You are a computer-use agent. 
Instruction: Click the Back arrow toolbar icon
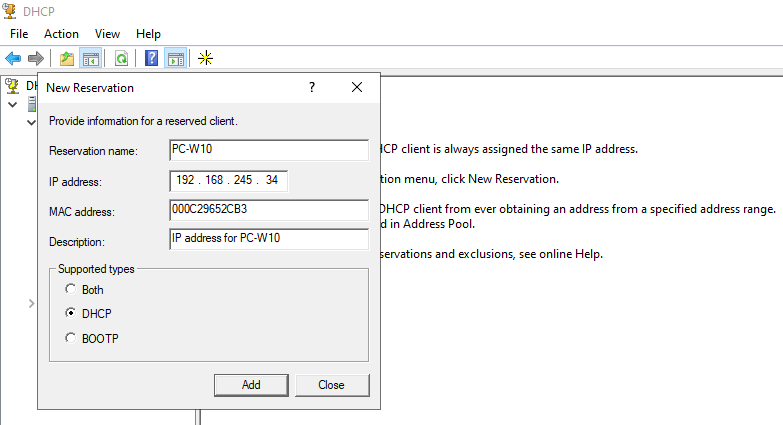coord(13,58)
